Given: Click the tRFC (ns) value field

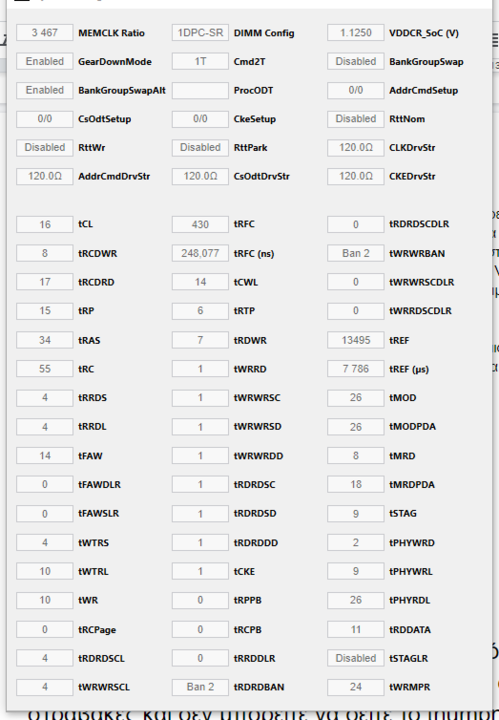Looking at the screenshot, I should (200, 253).
